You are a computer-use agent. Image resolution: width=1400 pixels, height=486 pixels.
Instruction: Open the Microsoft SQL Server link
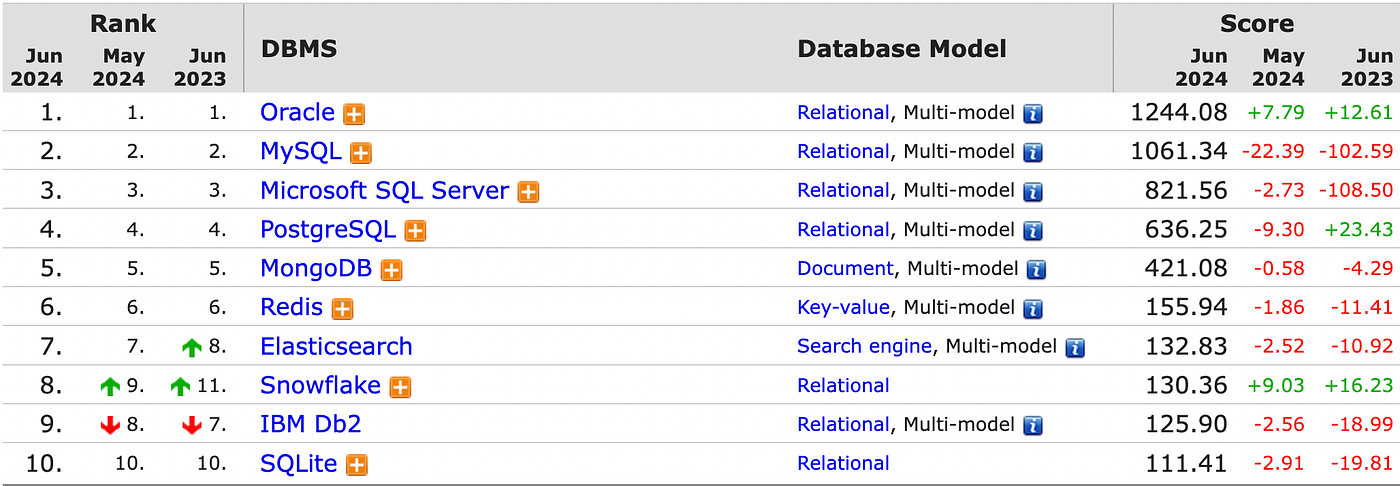[384, 190]
